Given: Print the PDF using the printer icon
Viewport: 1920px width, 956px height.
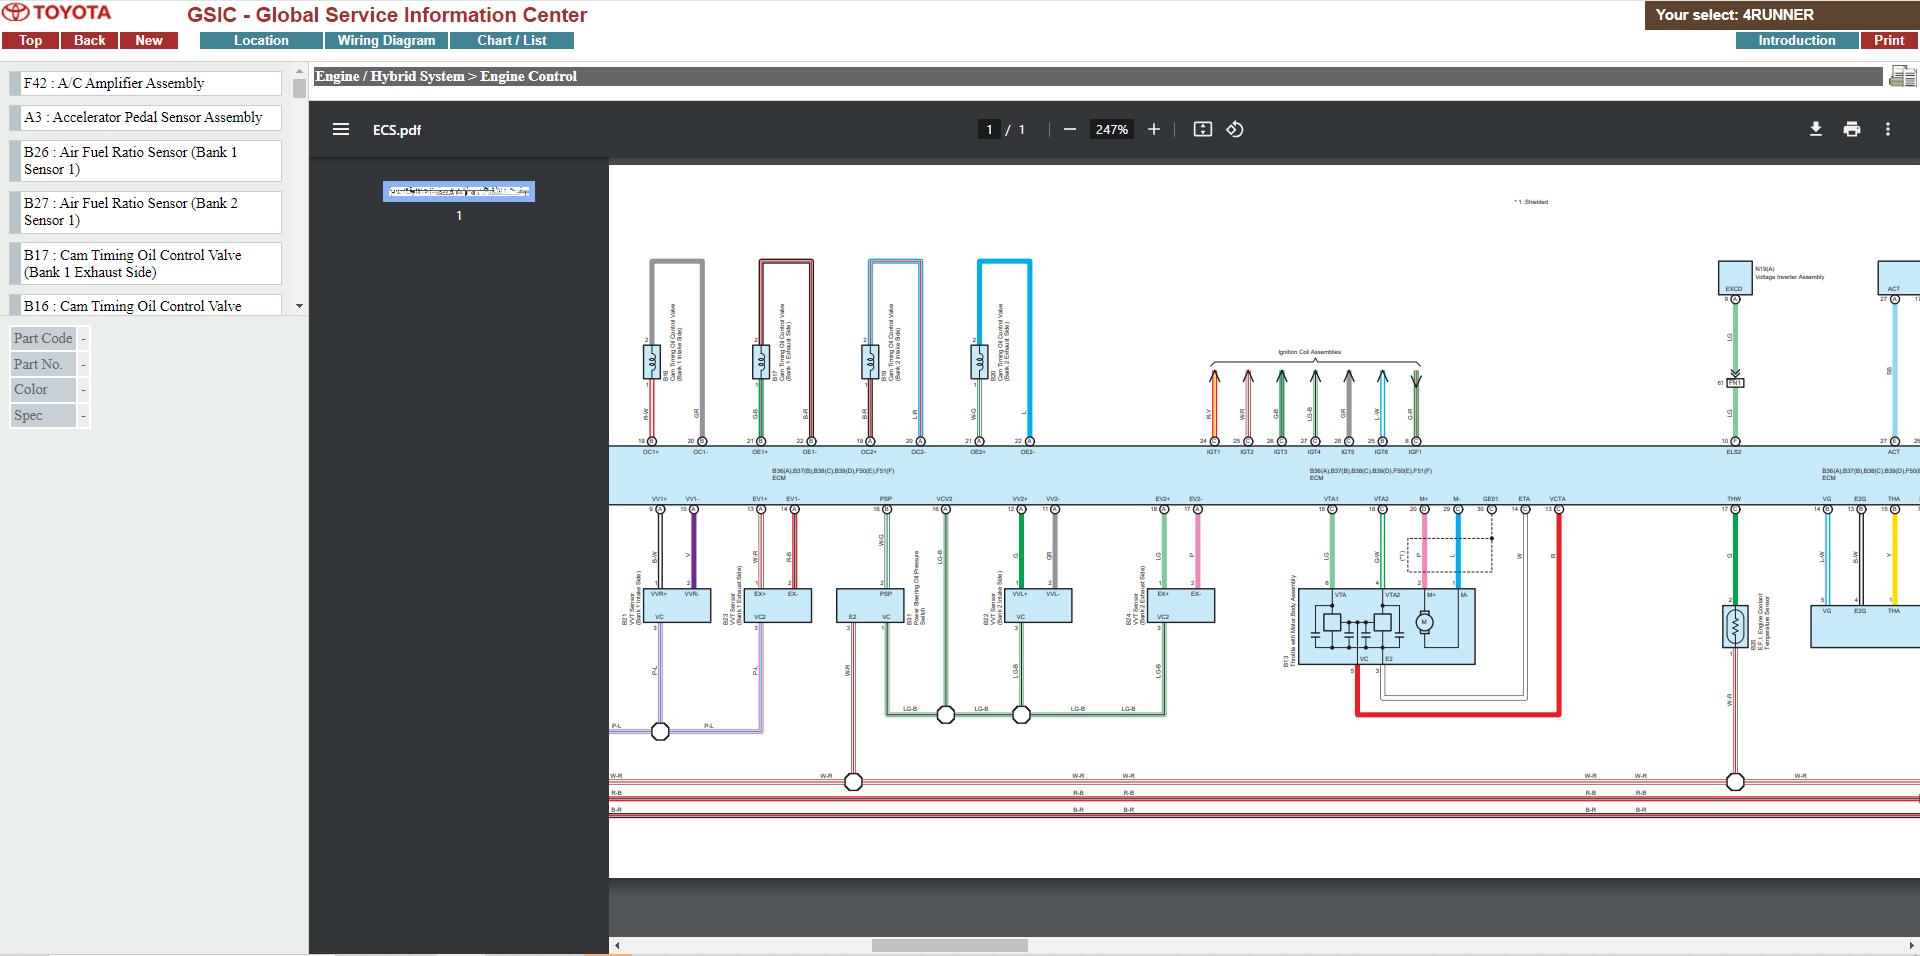Looking at the screenshot, I should (x=1852, y=129).
